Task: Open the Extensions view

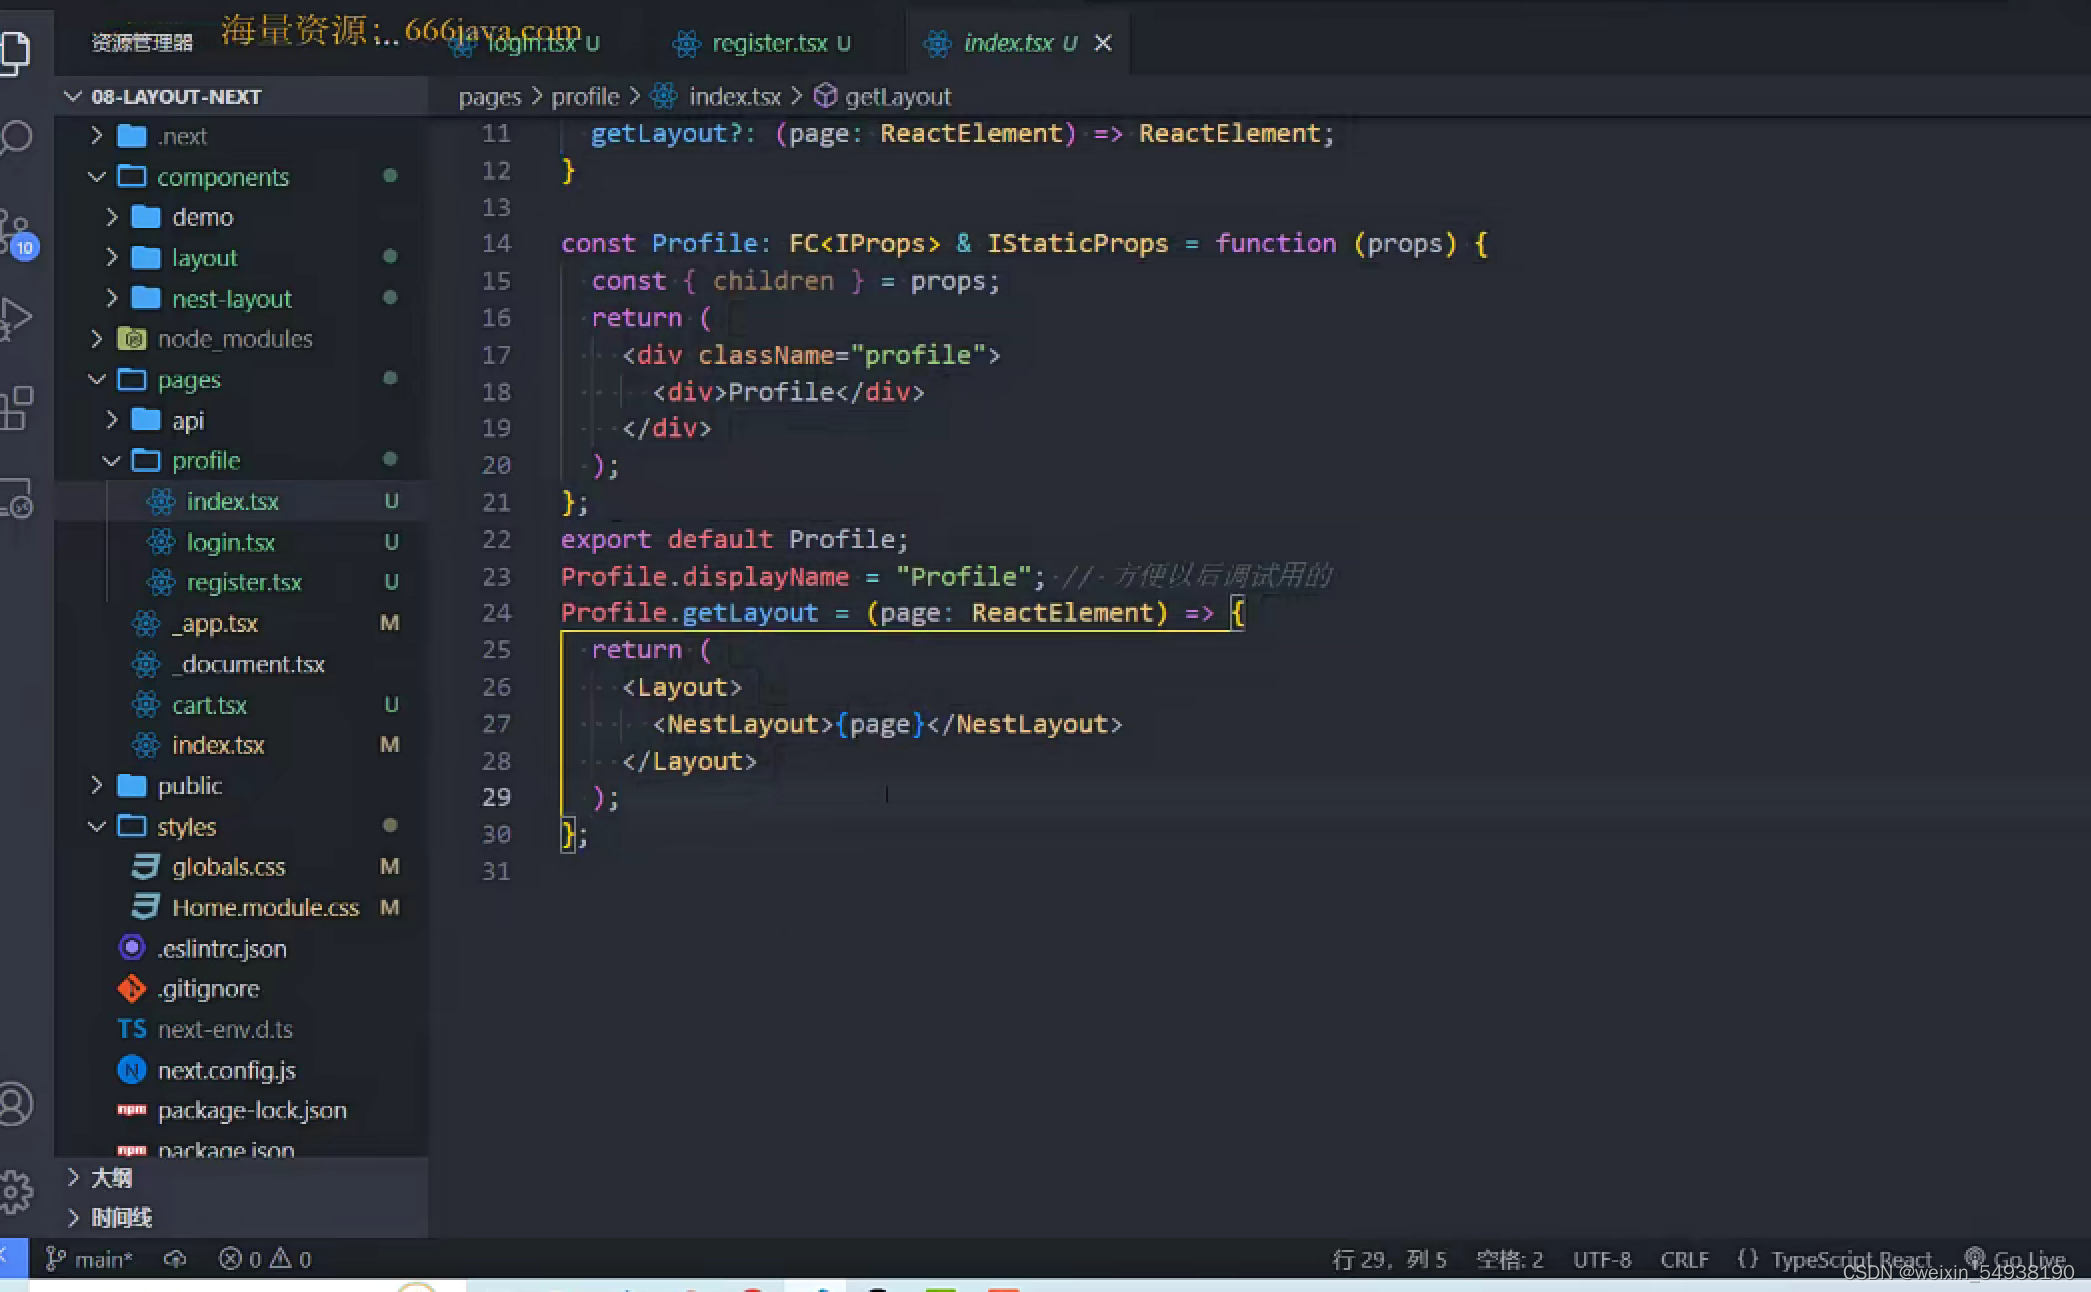Action: pyautogui.click(x=15, y=408)
